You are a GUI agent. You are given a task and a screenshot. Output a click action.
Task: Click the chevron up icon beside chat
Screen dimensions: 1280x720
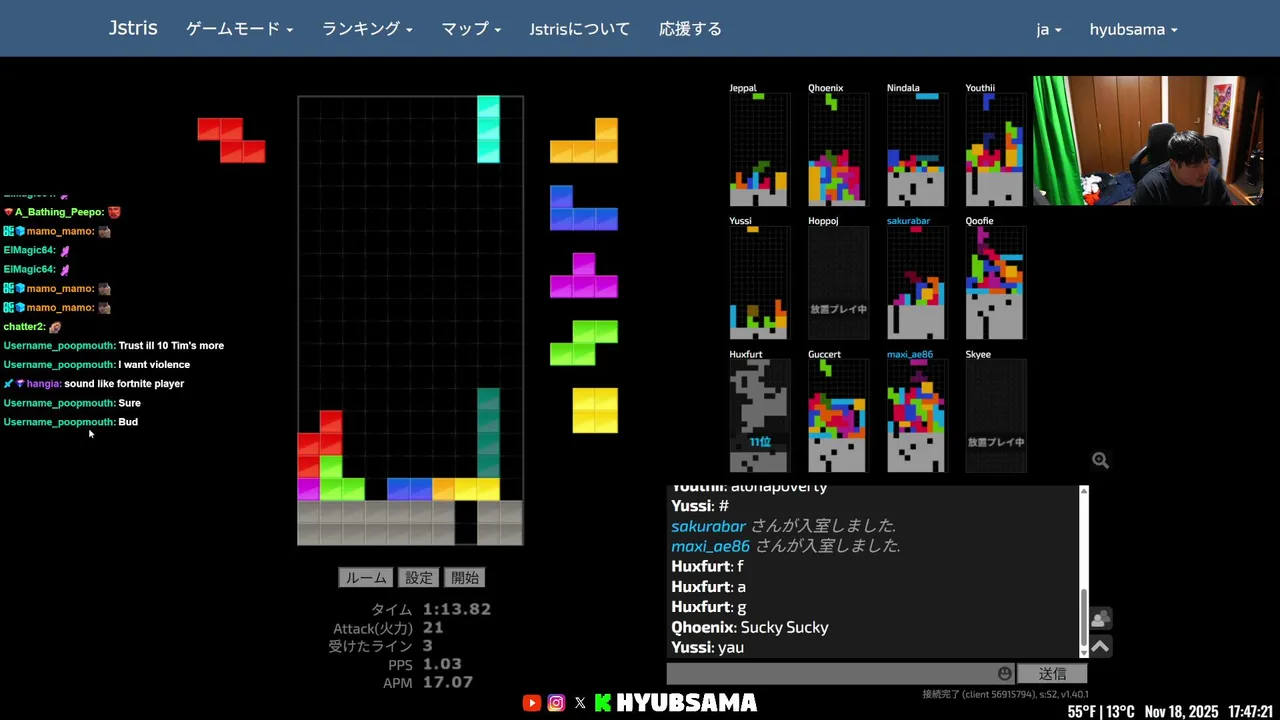coord(1100,647)
